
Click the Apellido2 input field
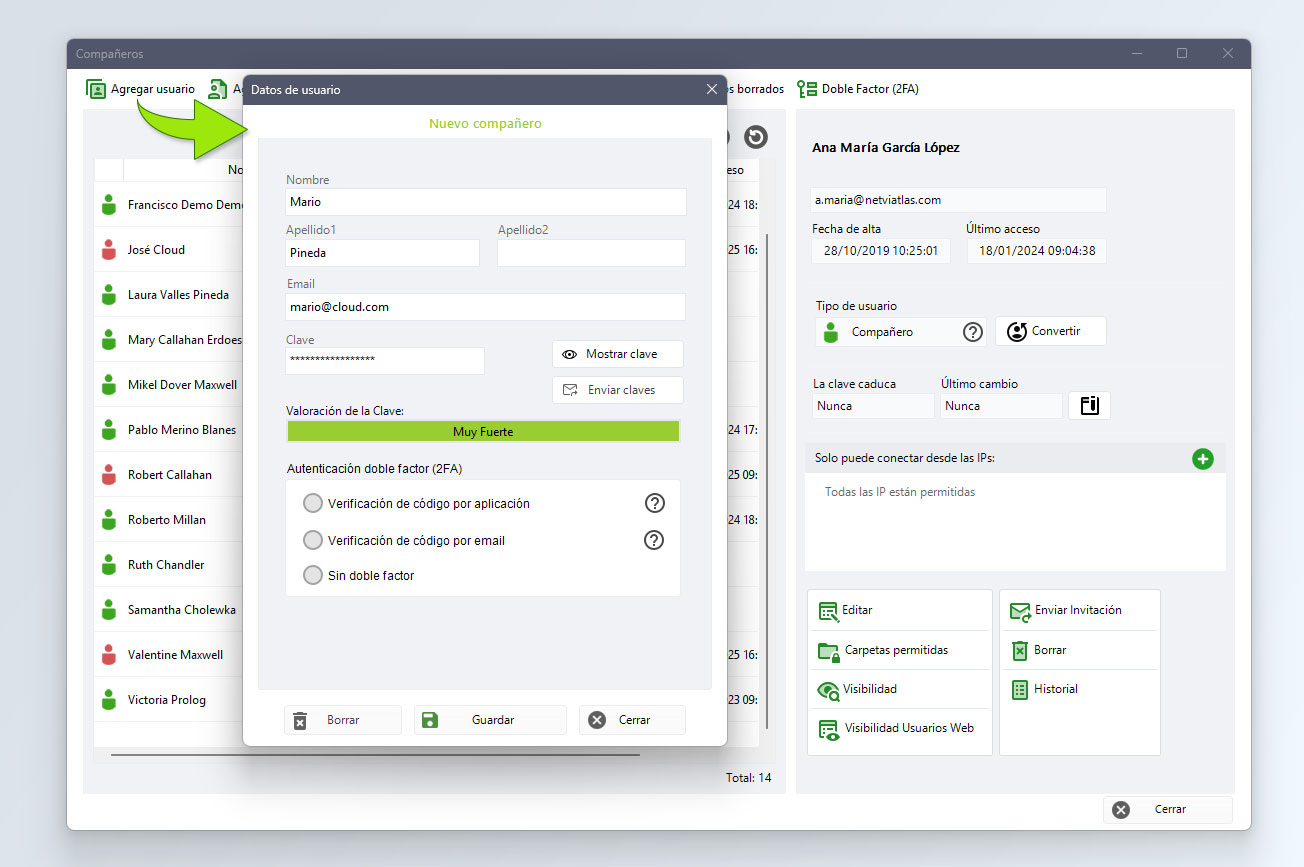point(591,253)
